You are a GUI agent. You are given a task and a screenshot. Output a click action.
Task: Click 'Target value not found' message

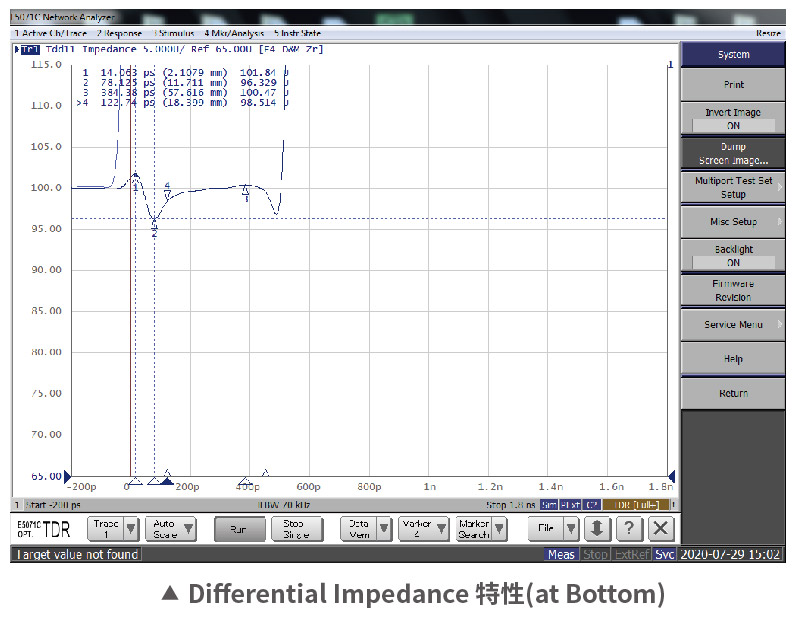pos(77,554)
